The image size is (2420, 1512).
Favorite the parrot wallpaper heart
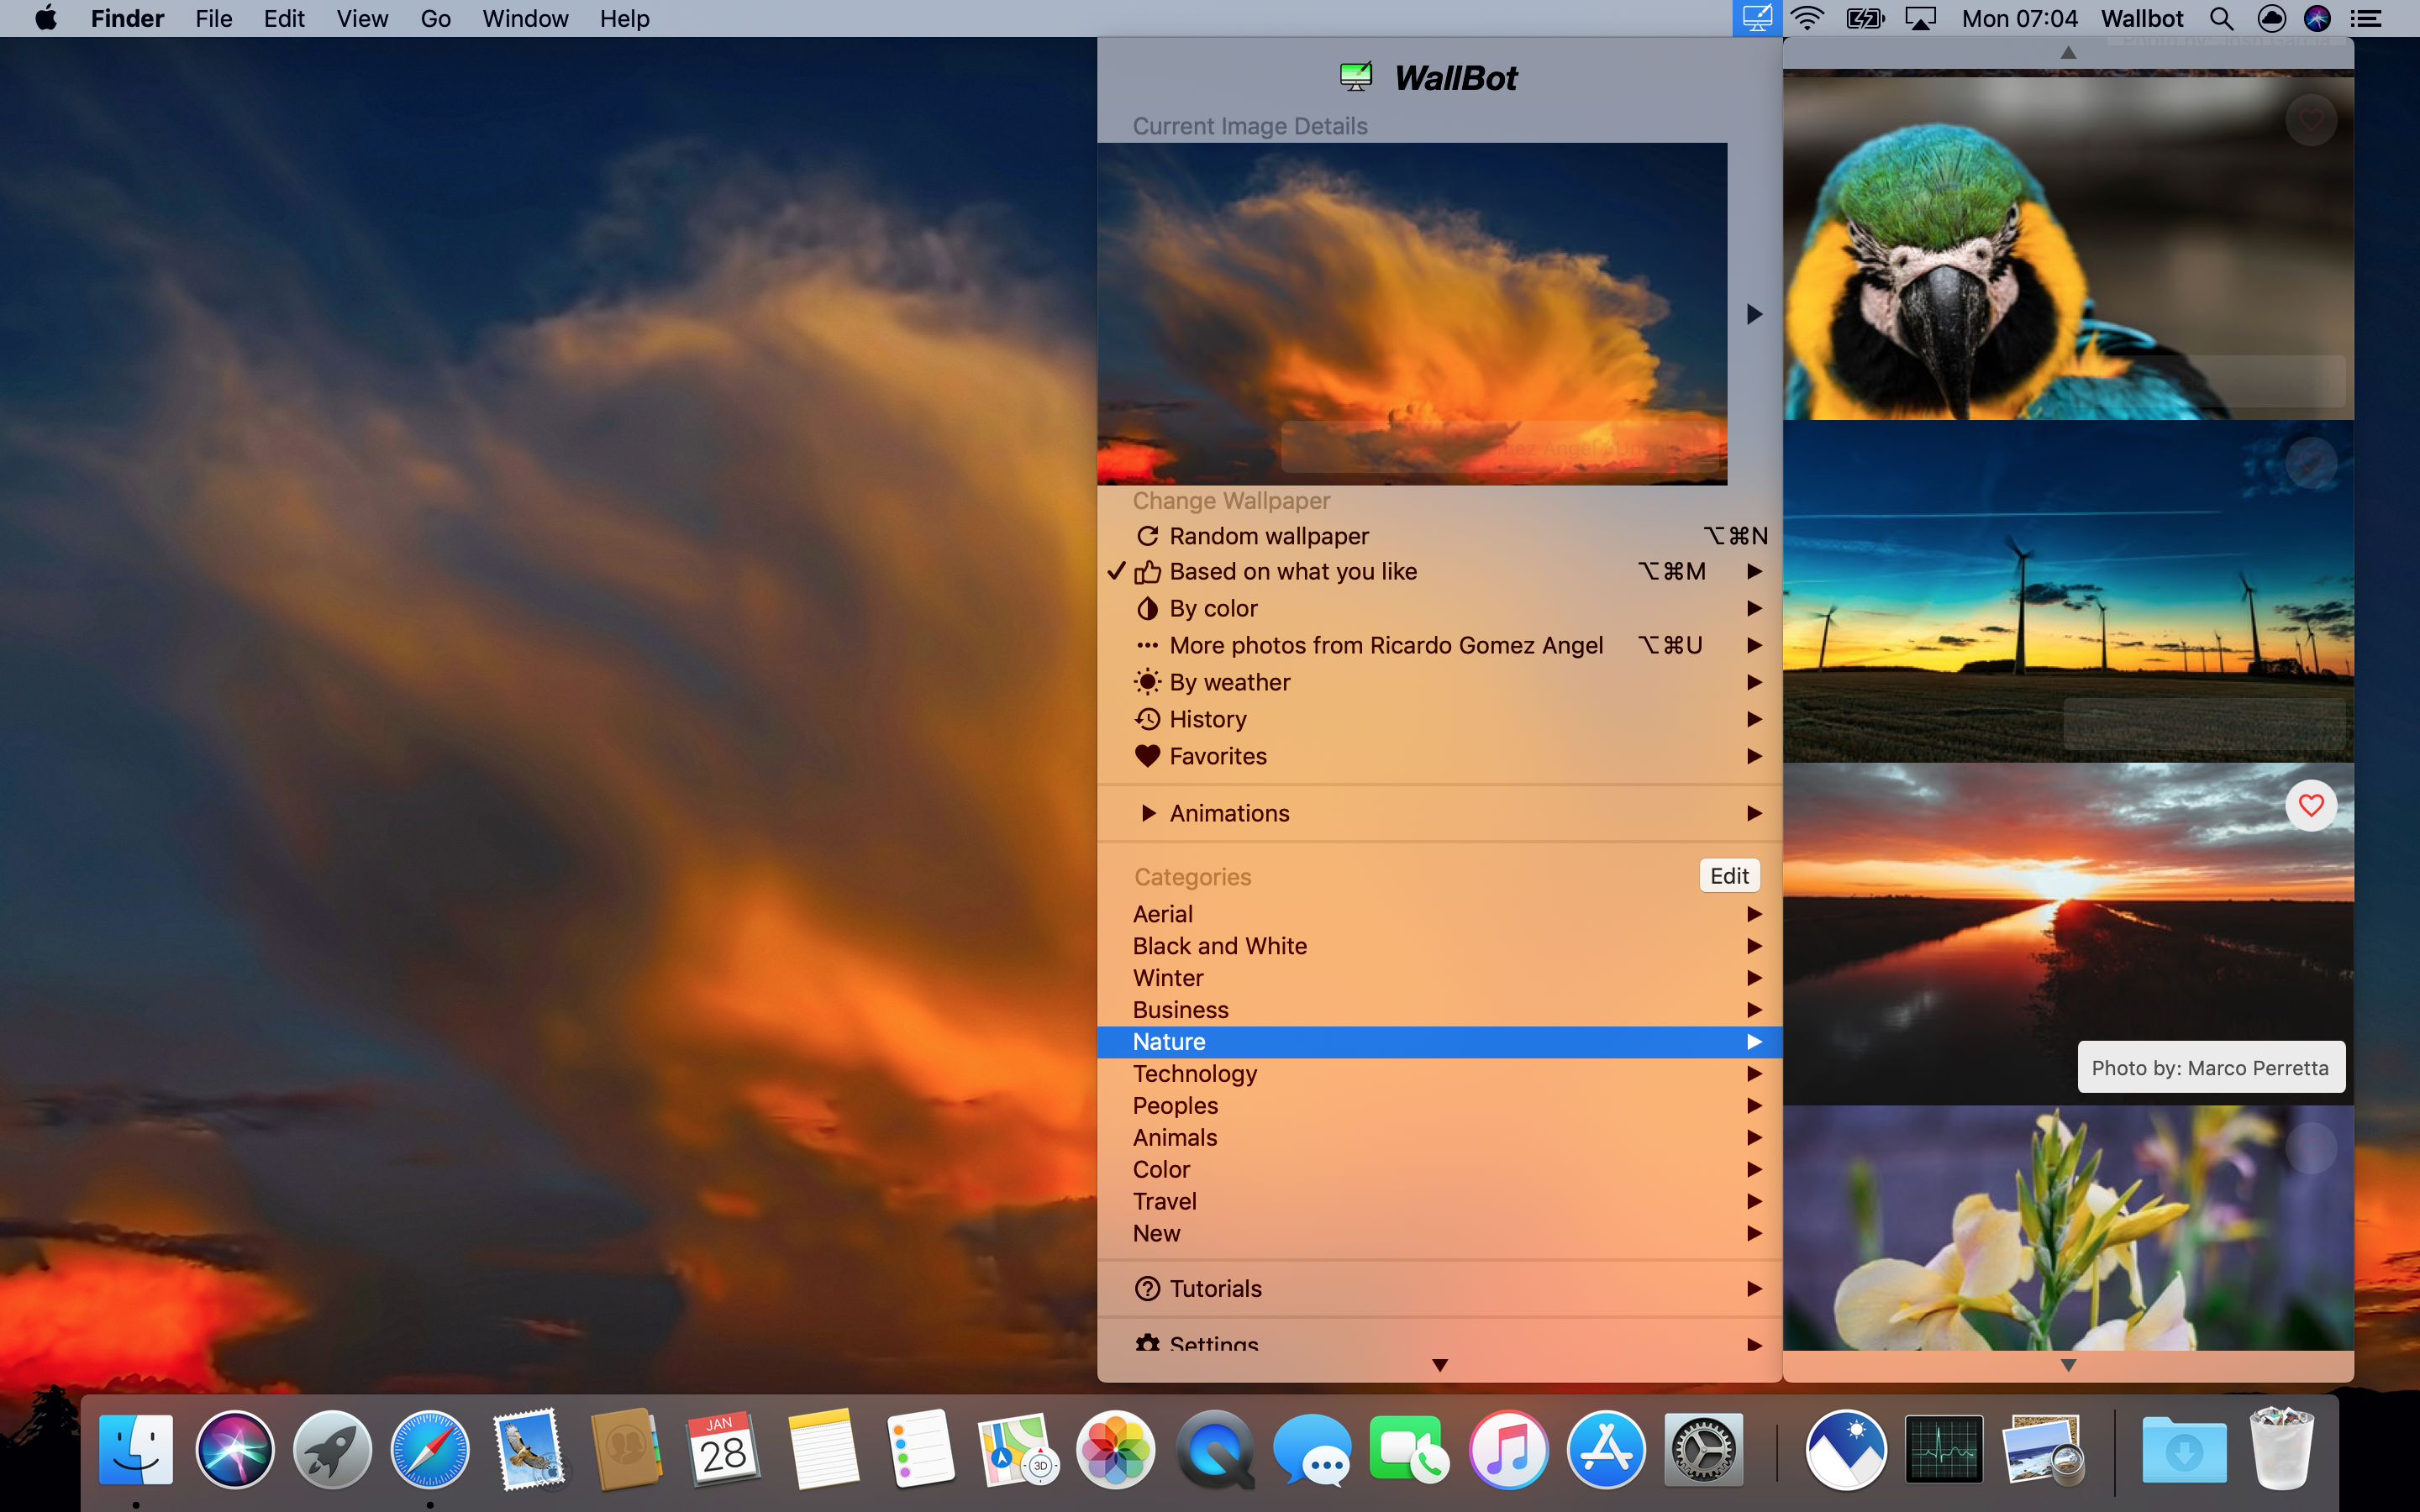(x=2311, y=120)
